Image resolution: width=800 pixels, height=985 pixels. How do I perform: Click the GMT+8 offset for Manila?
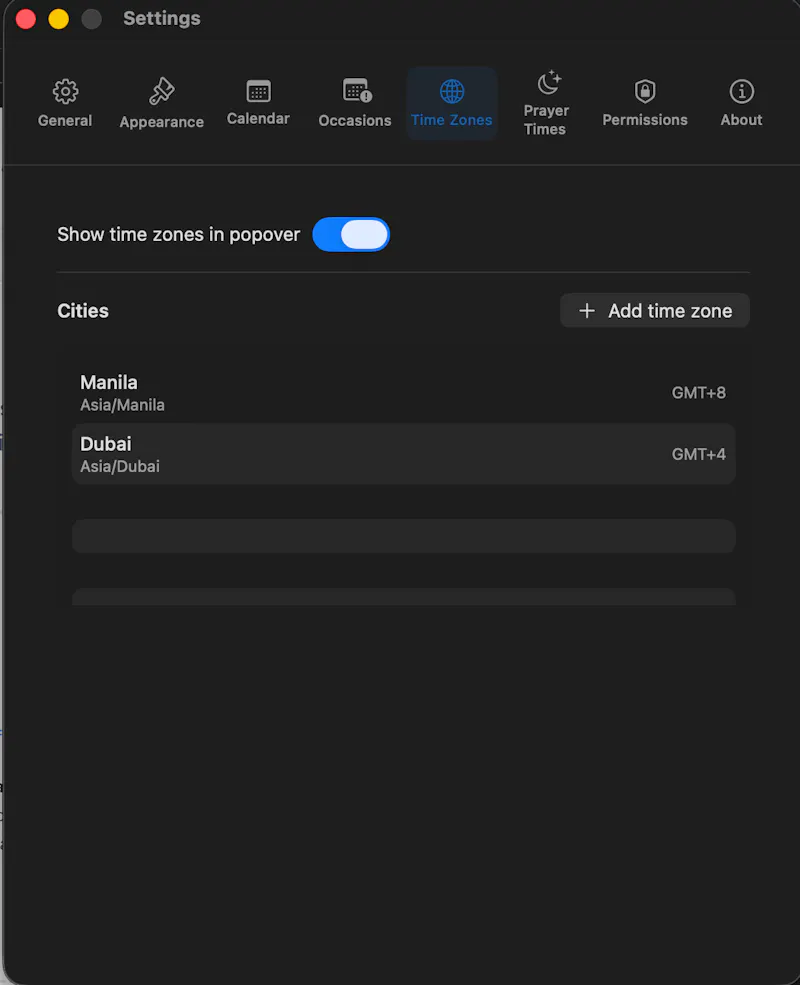pos(698,393)
